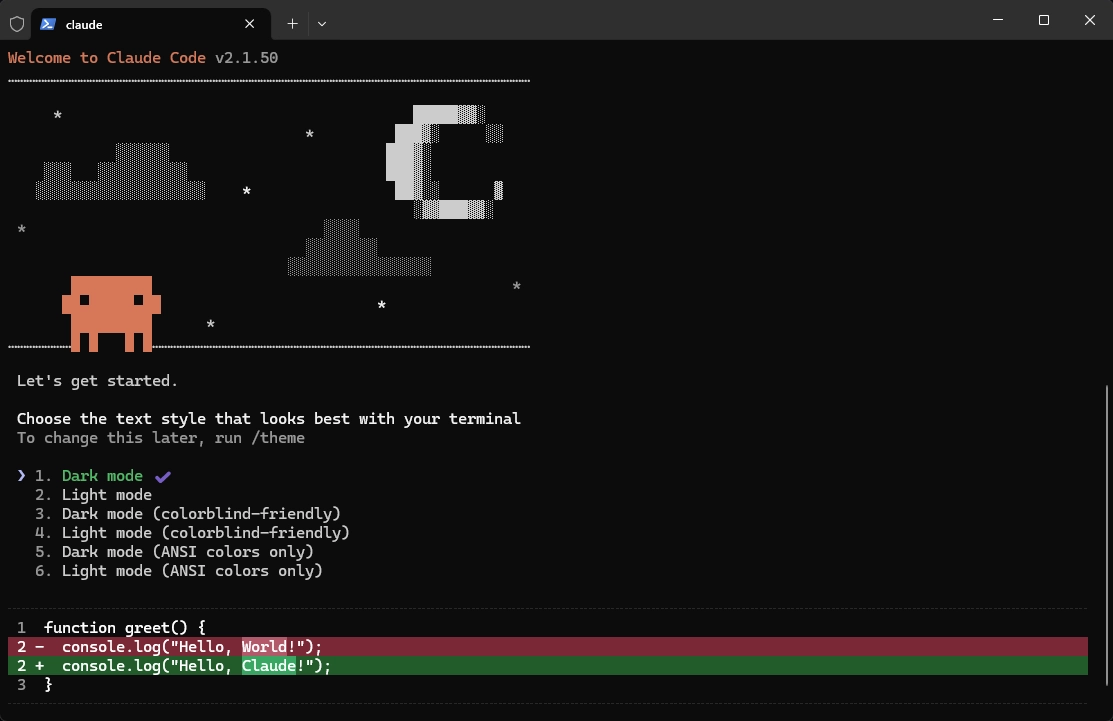
Task: Choose Dark mode (colorblind-friendly) theme
Action: (200, 514)
